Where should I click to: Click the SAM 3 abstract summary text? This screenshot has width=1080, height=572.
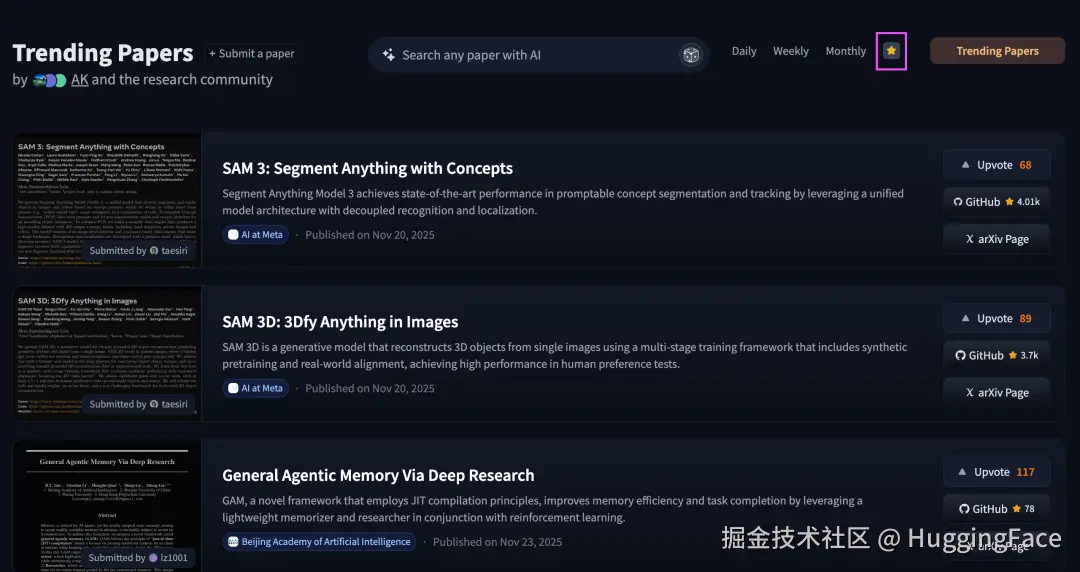tap(563, 202)
